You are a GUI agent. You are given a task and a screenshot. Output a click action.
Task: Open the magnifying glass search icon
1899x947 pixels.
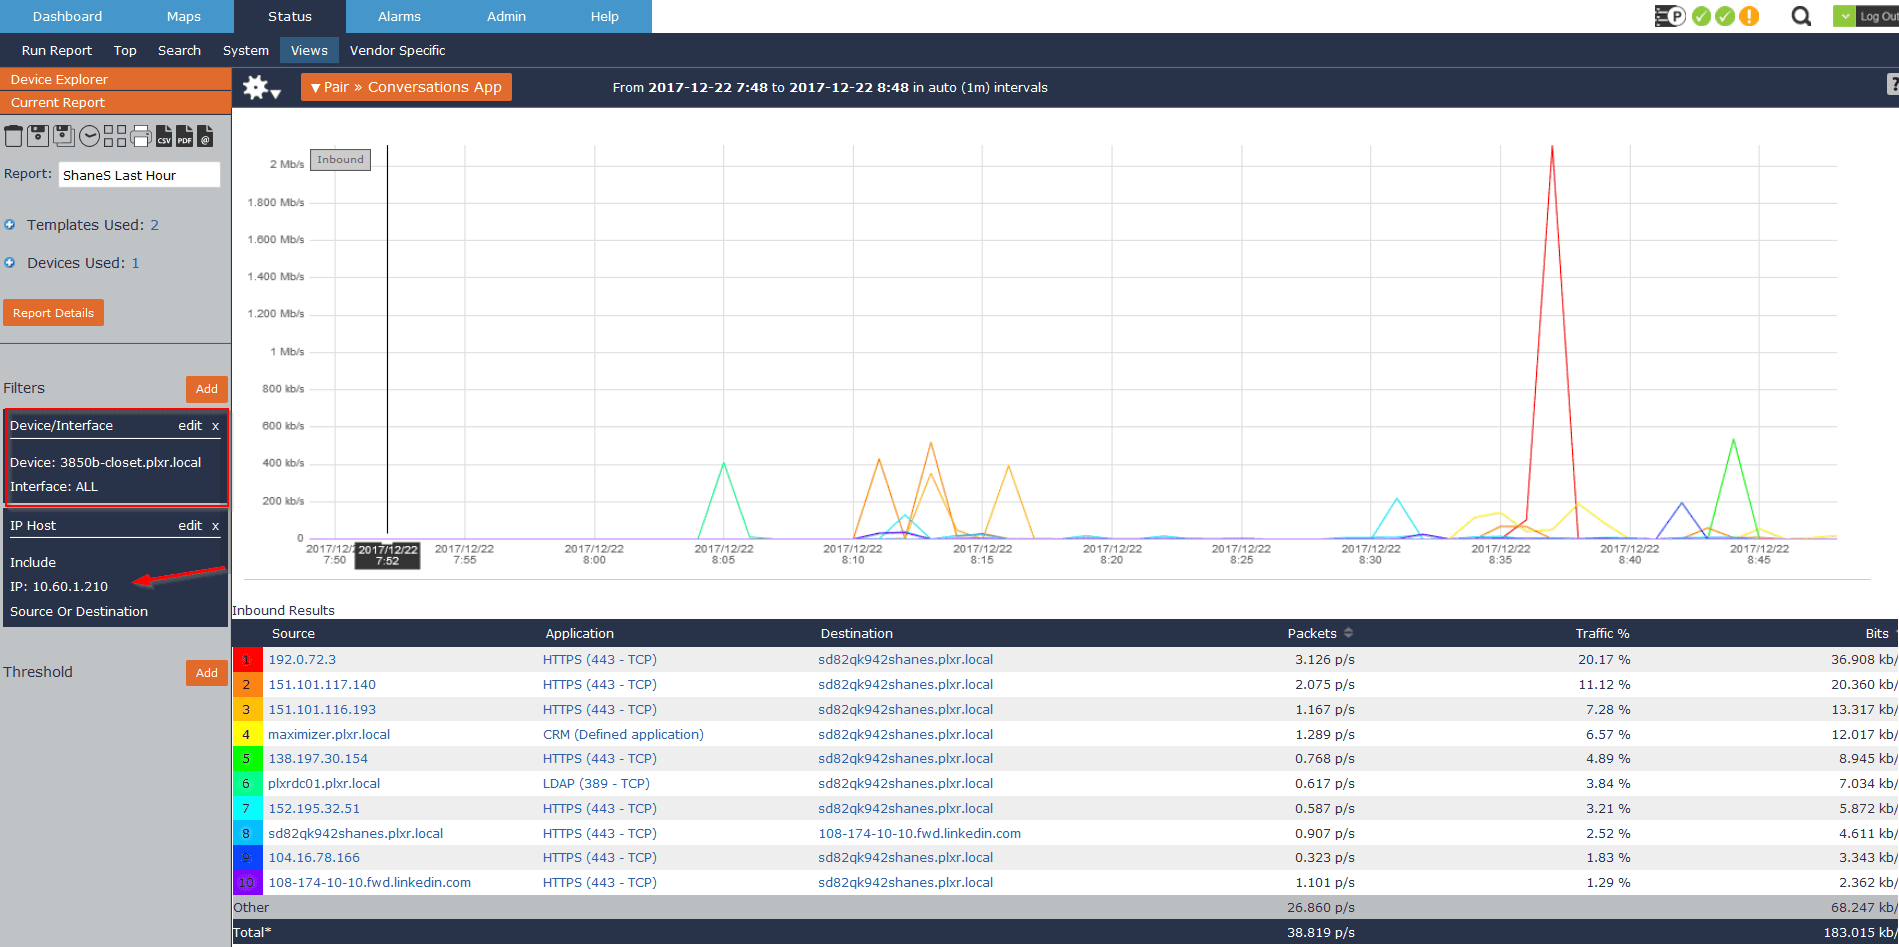tap(1801, 16)
